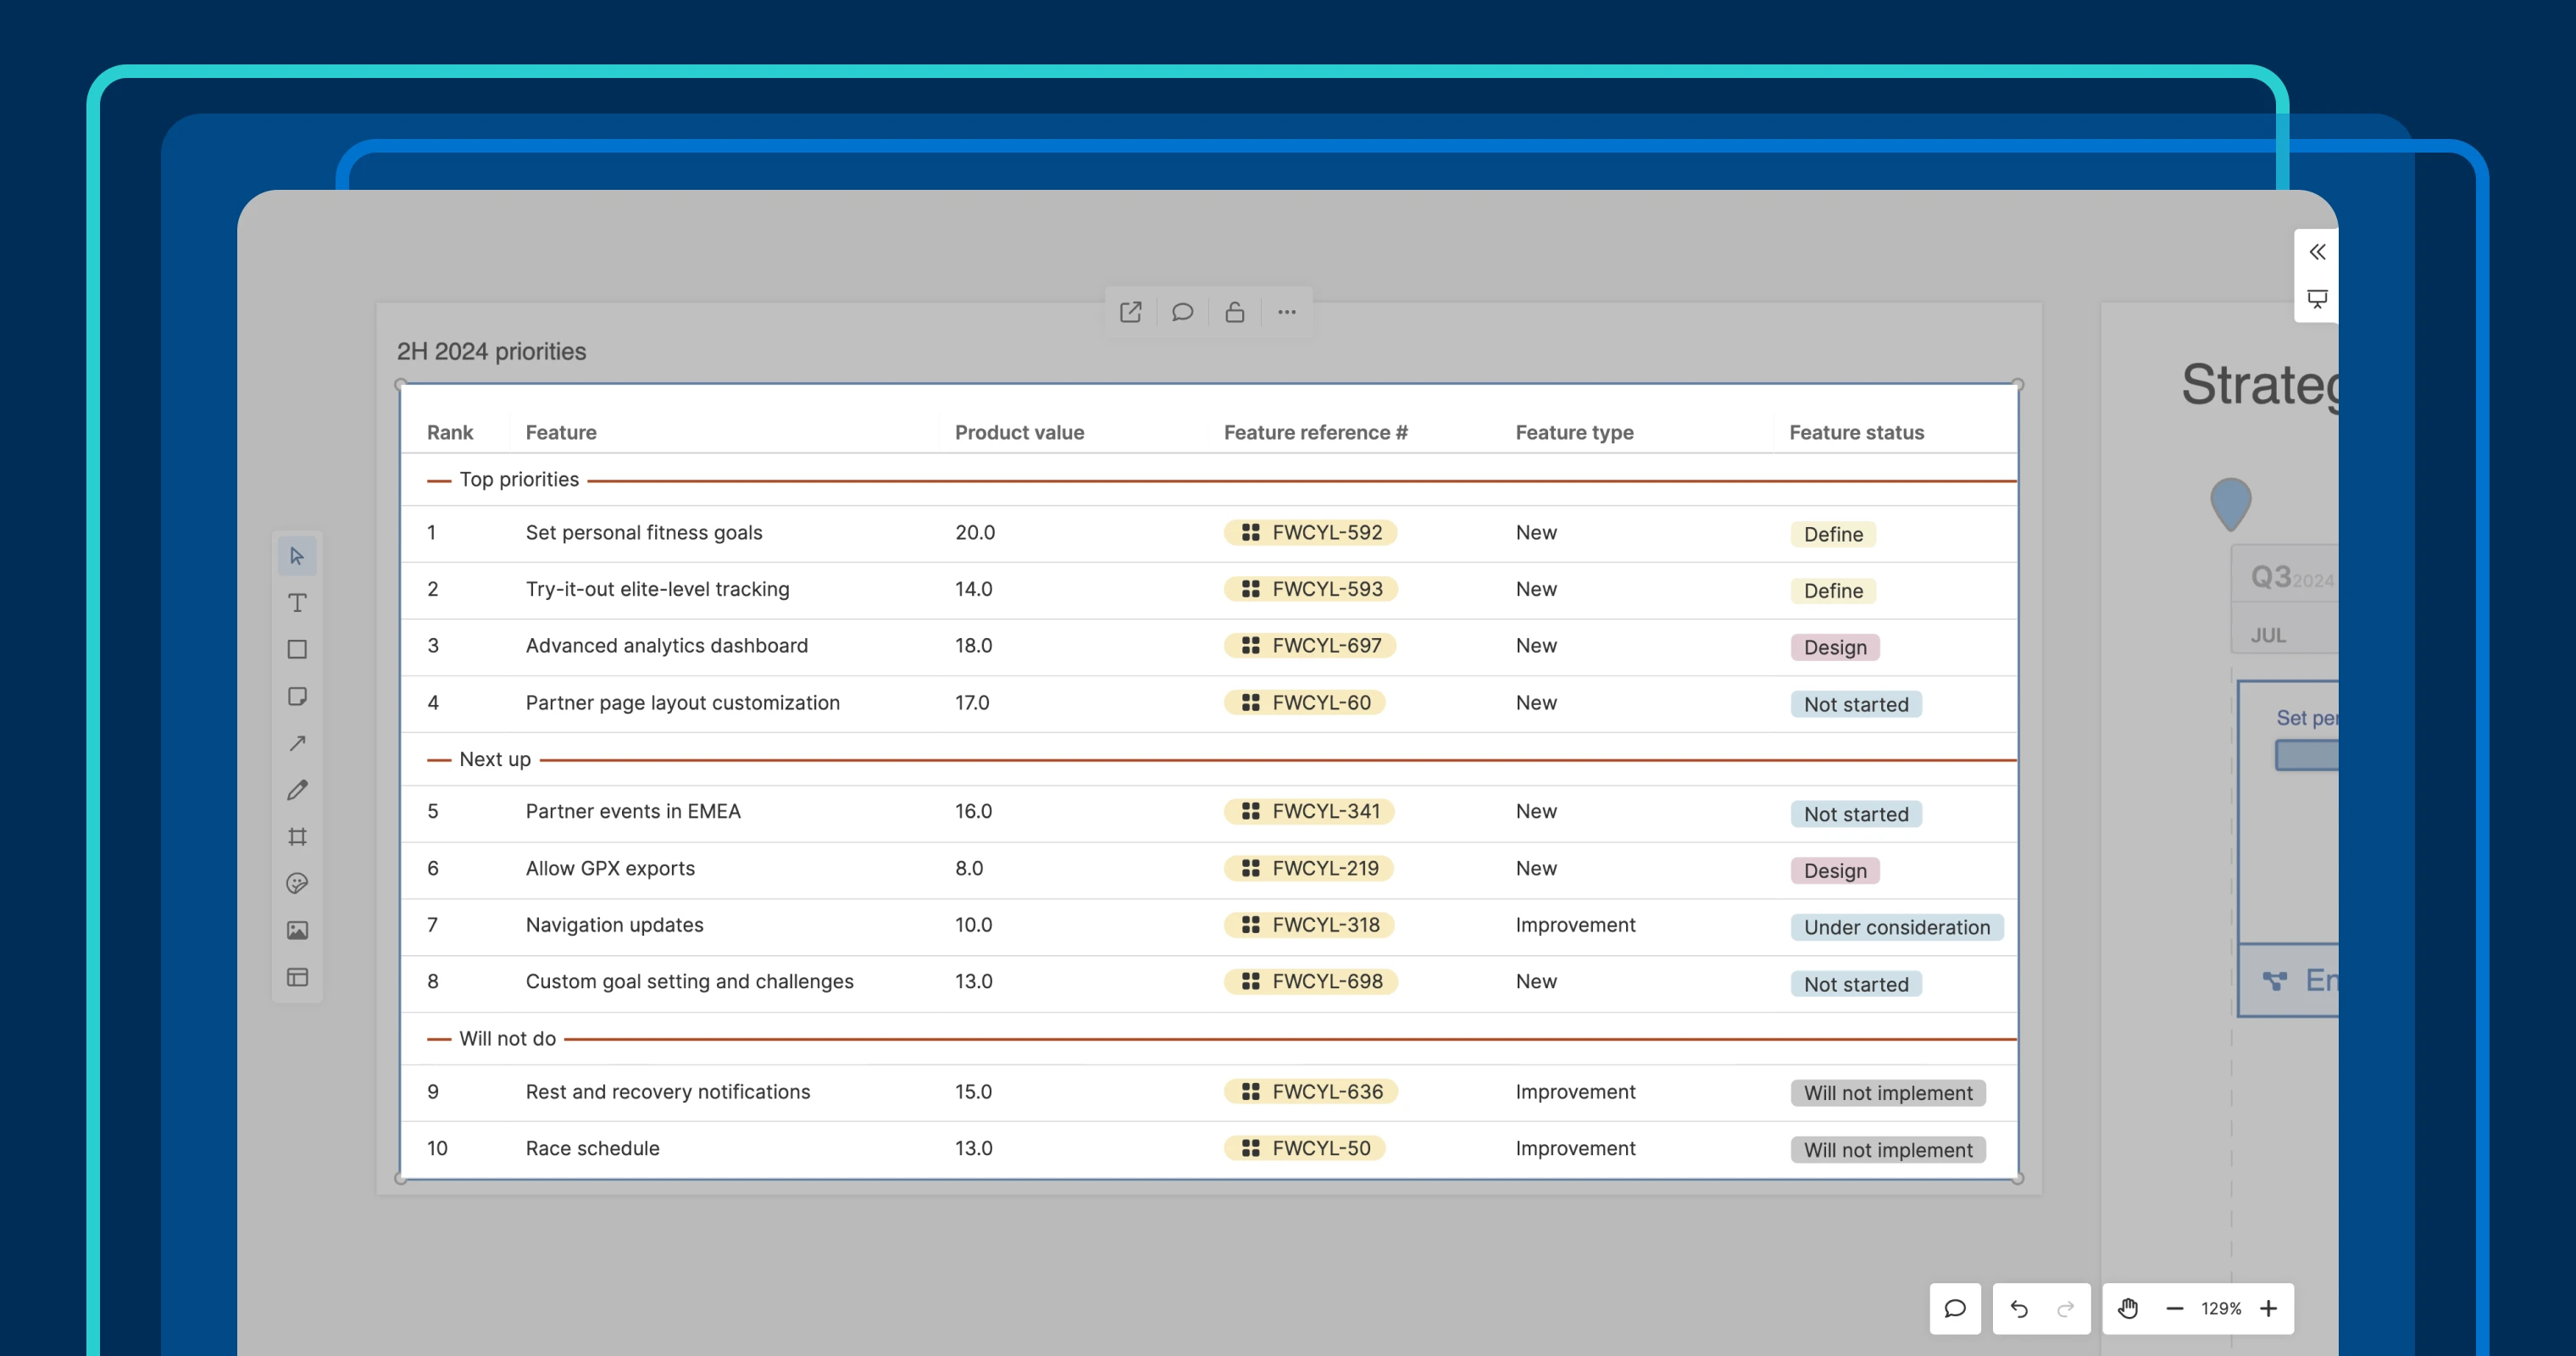
Task: Open the emoji sticker picker
Action: point(297,883)
